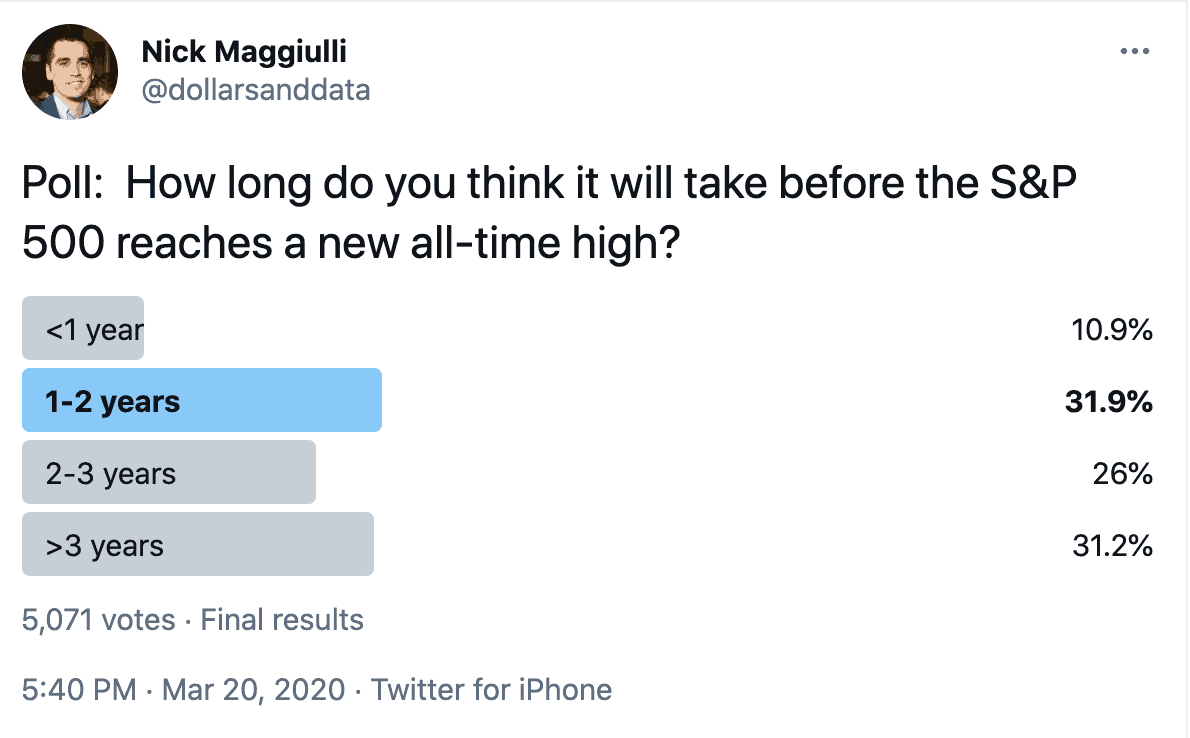Screen dimensions: 1190x738
Task: Click the poll question text
Action: point(549,213)
